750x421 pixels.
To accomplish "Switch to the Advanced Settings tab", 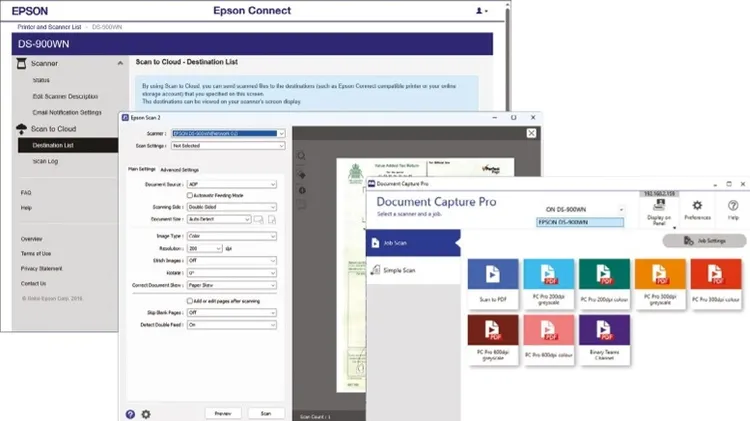I will (x=179, y=169).
